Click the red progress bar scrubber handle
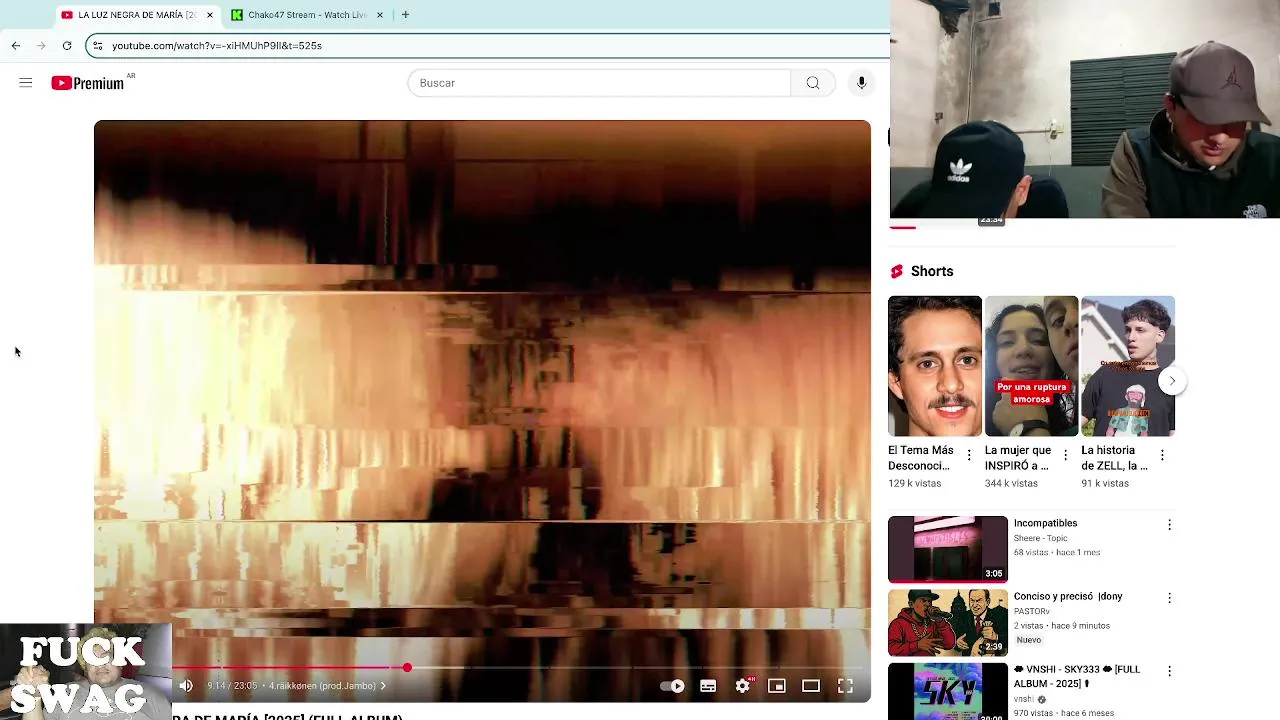The height and width of the screenshot is (720, 1280). coord(407,667)
